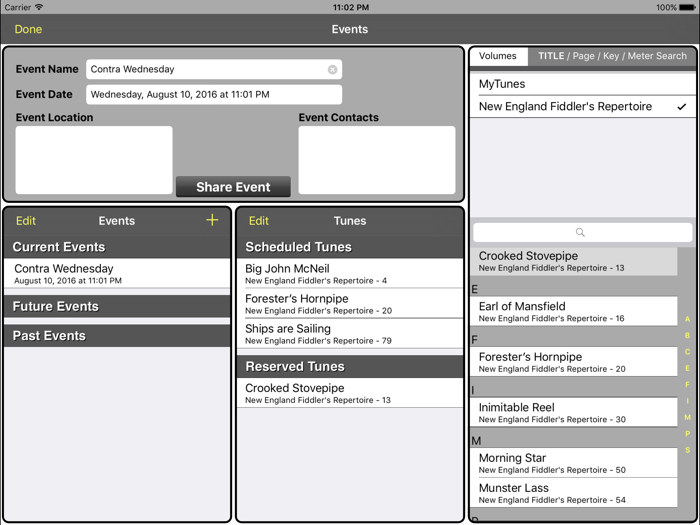The image size is (700, 525).
Task: Choose Earl of Mansfield in the tune list
Action: 574,311
